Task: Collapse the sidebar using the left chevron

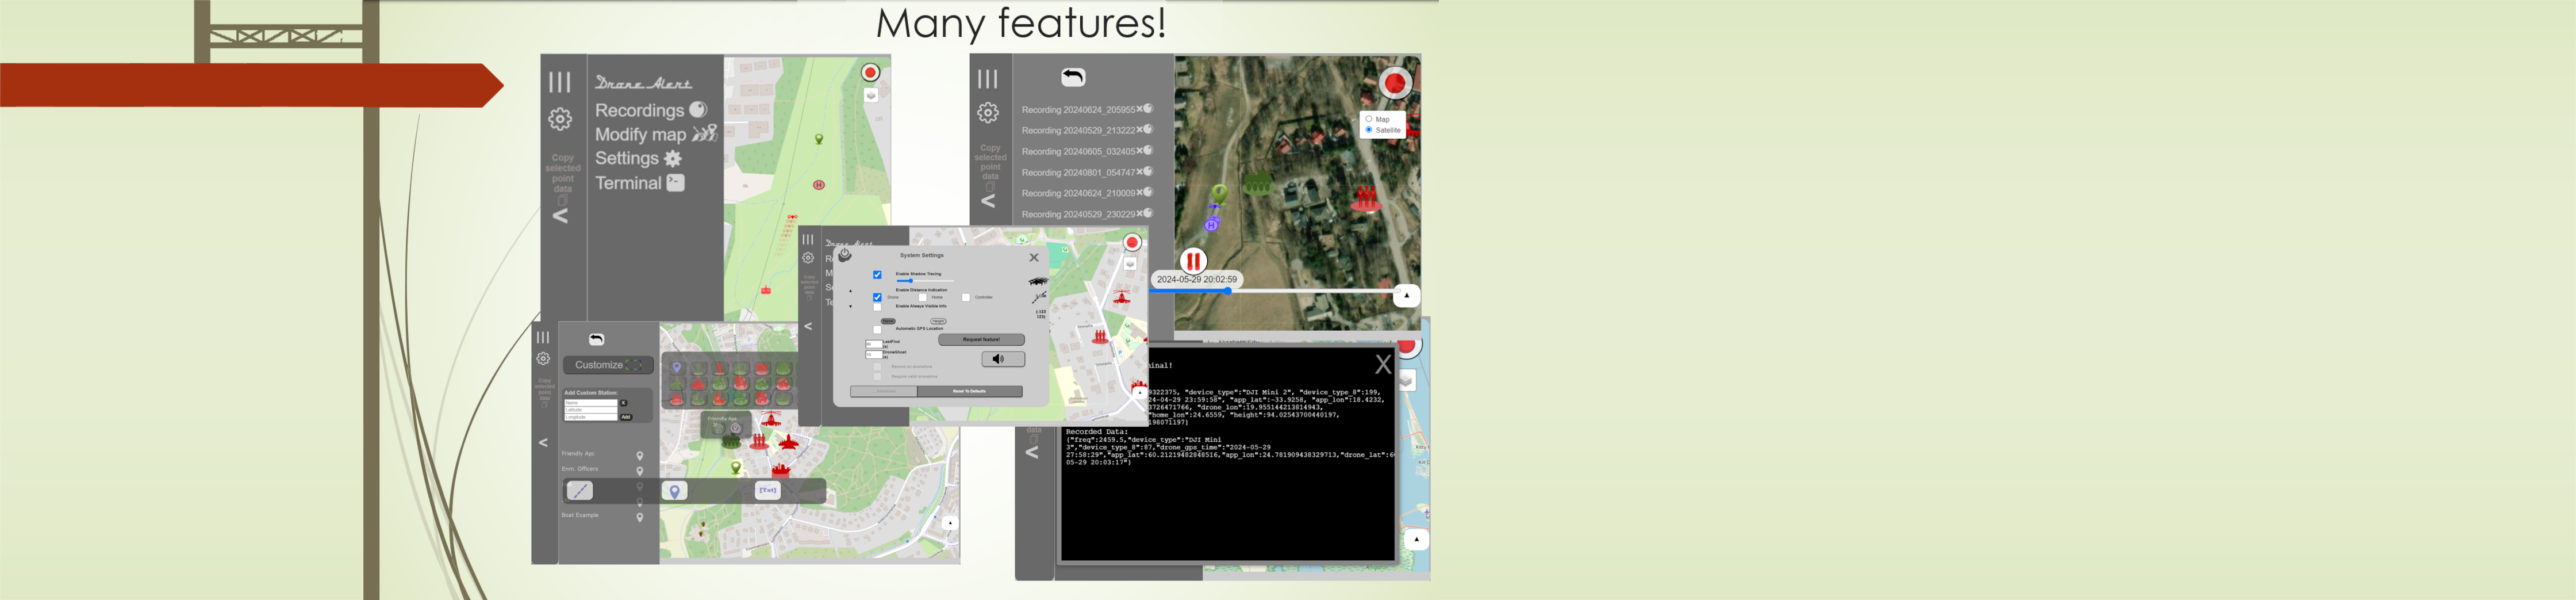Action: pos(560,216)
